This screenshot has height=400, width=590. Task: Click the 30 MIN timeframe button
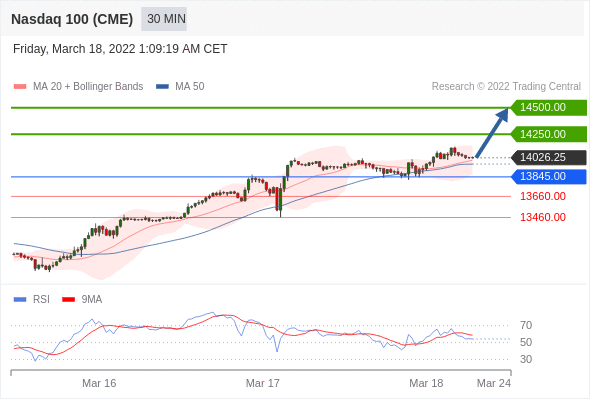[x=164, y=19]
